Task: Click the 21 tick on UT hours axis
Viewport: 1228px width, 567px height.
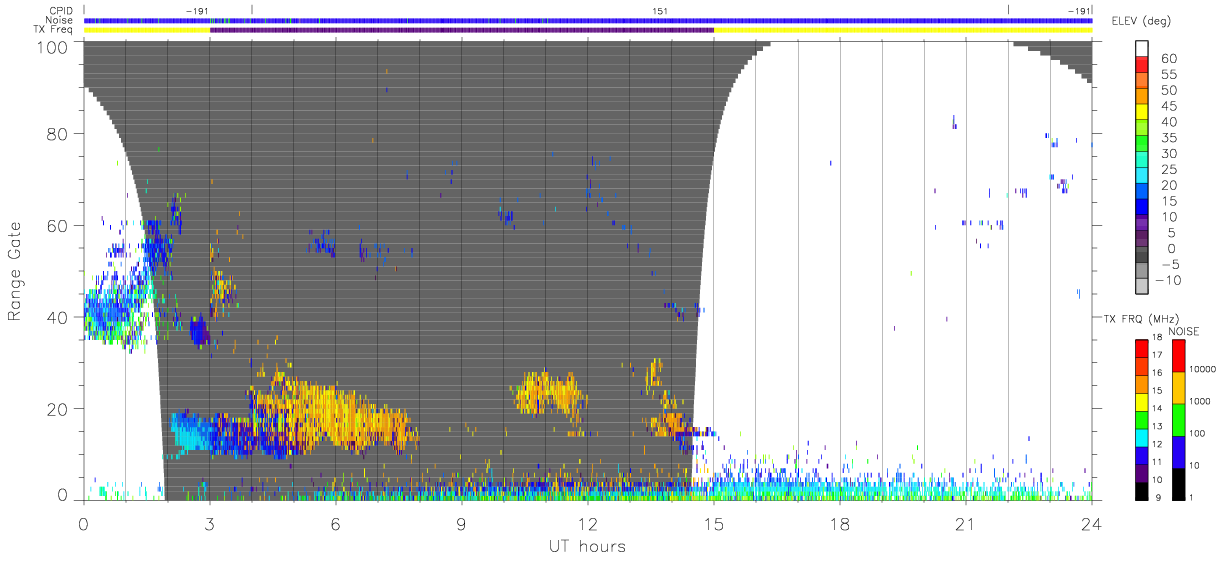Action: pos(965,523)
